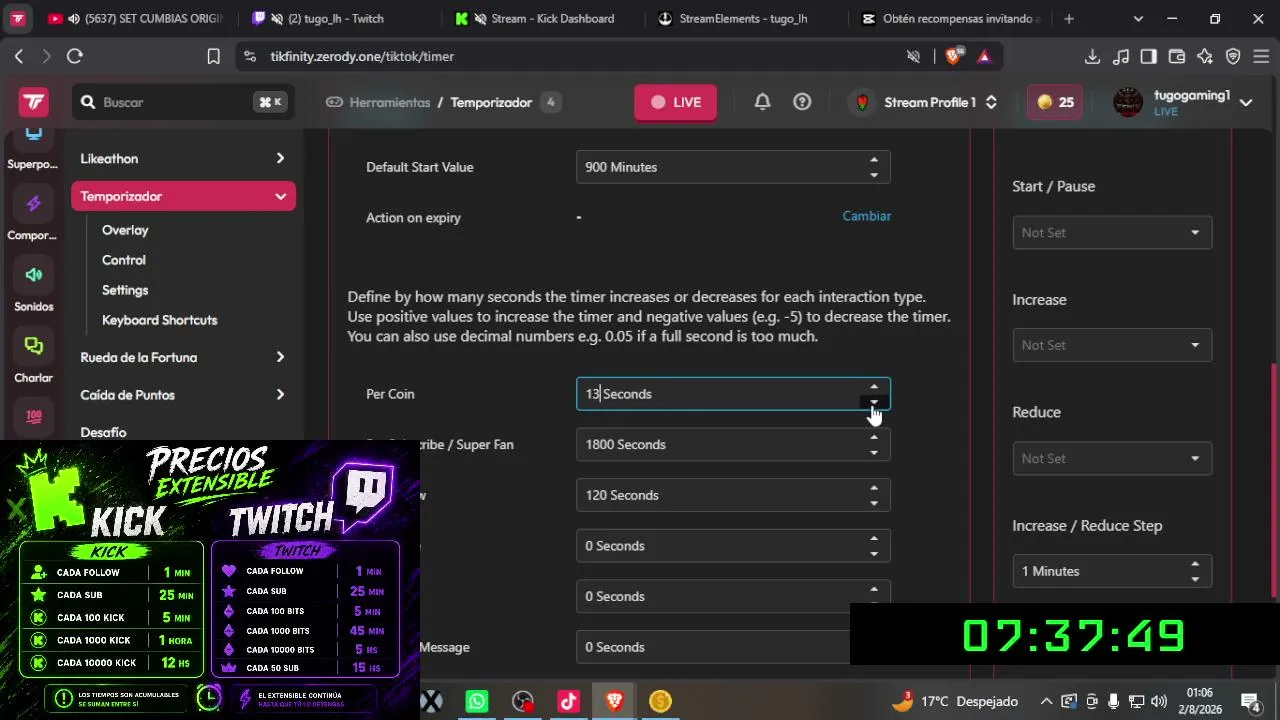Open the Start / Pause shortcut dropdown
Screen dimensions: 1280x720
point(1112,233)
